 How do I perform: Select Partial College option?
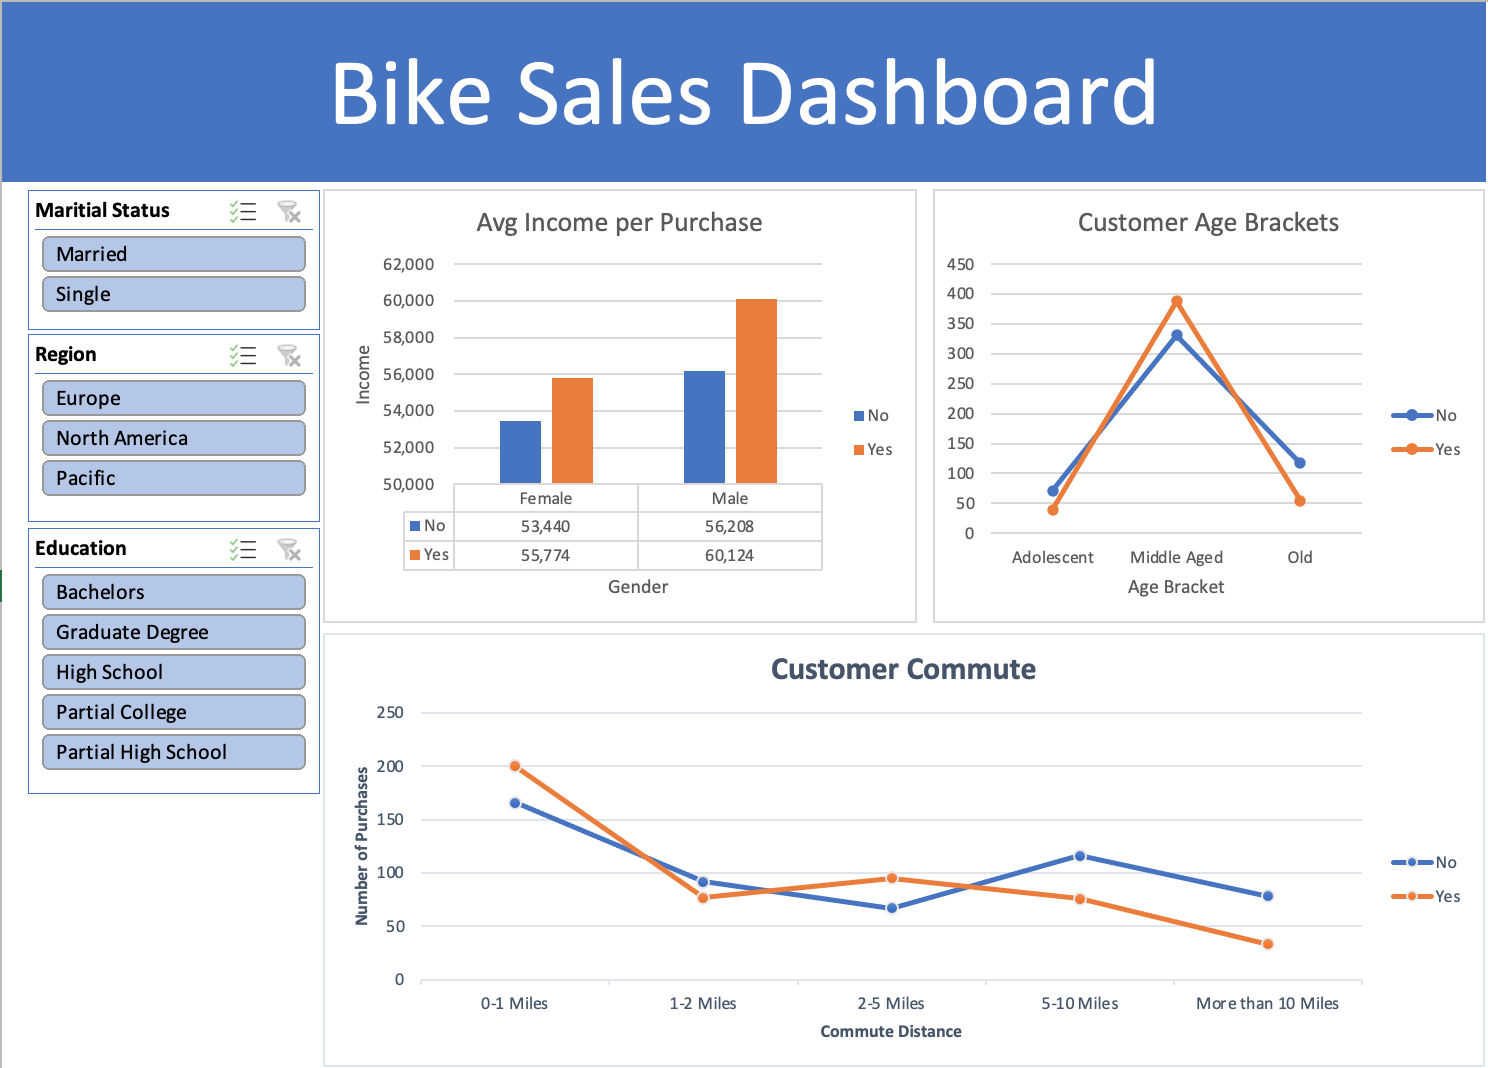pos(173,712)
